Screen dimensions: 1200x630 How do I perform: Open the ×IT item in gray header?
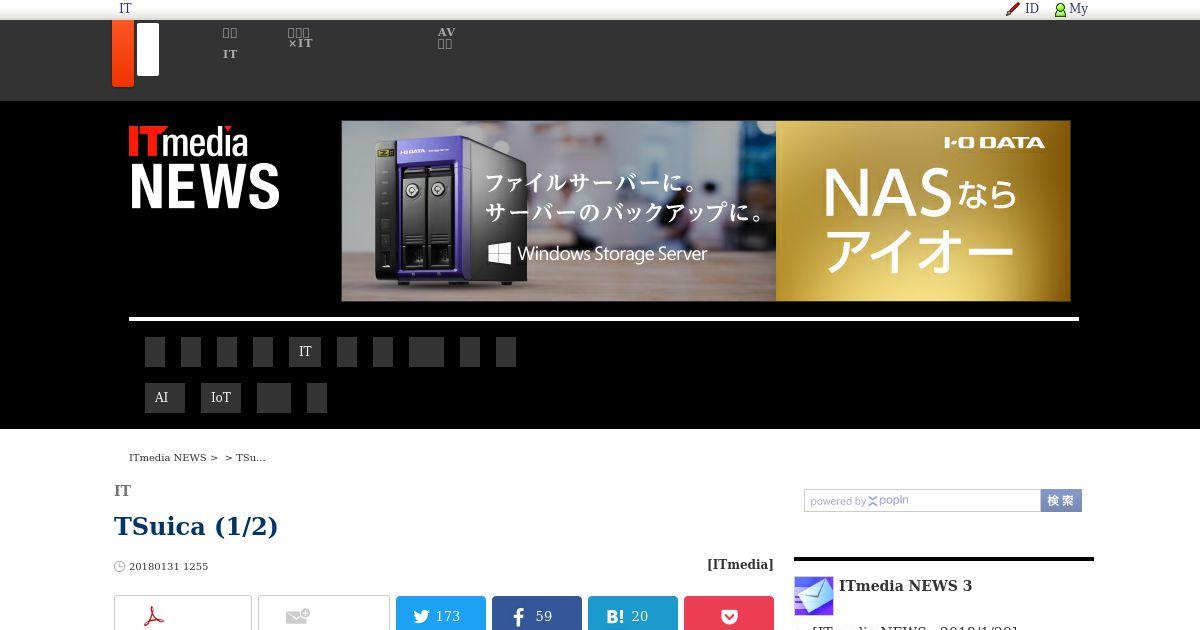(x=300, y=38)
